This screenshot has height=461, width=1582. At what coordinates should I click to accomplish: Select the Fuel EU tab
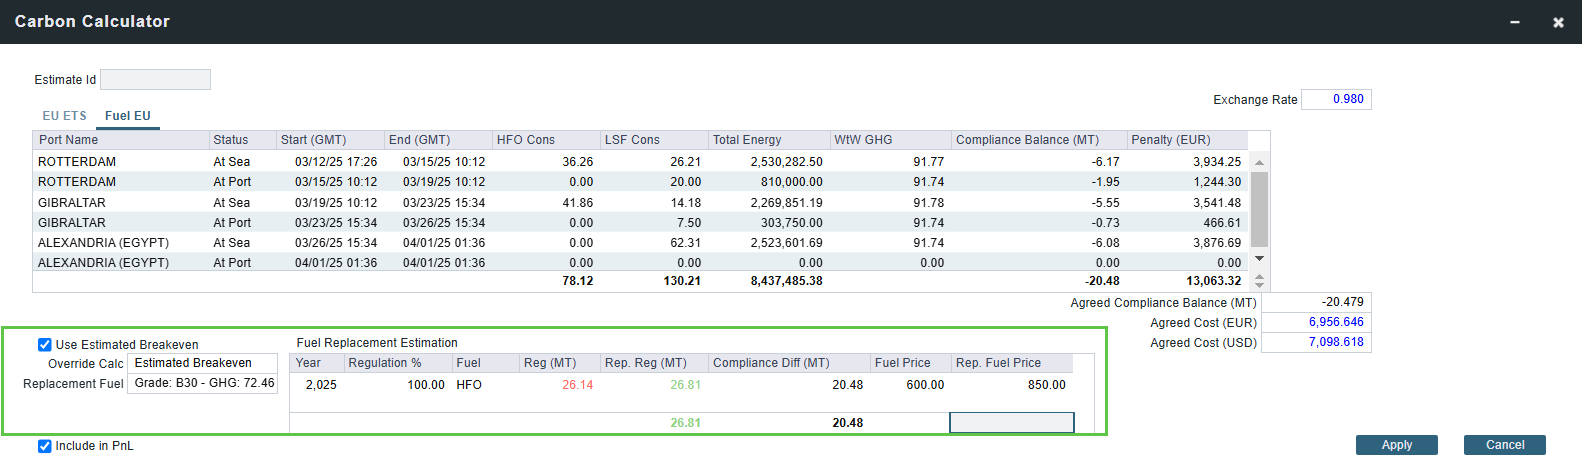click(x=128, y=116)
